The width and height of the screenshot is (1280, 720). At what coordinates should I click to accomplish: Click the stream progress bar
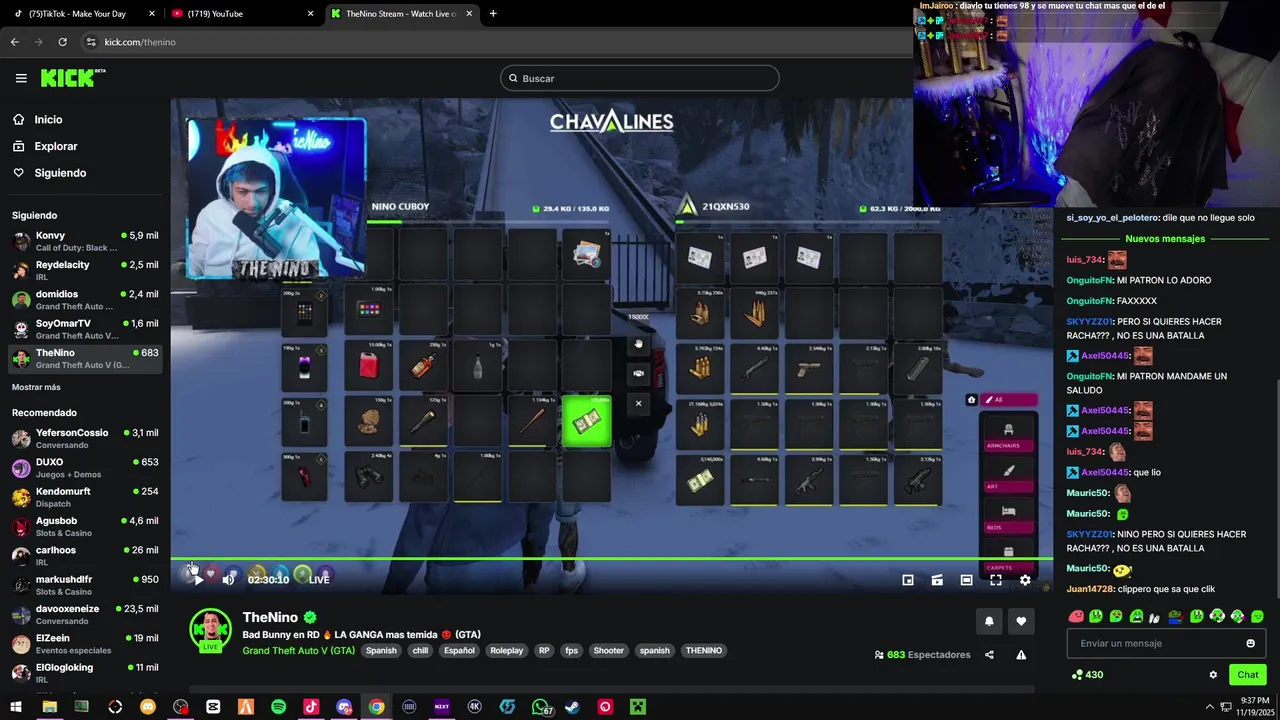click(x=611, y=560)
